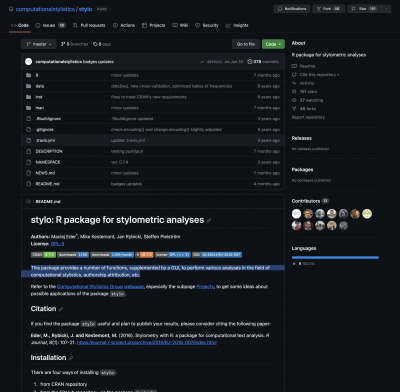The width and height of the screenshot is (400, 392).
Task: Open the Computational Stylistics Group webpage link
Action: pyautogui.click(x=100, y=287)
